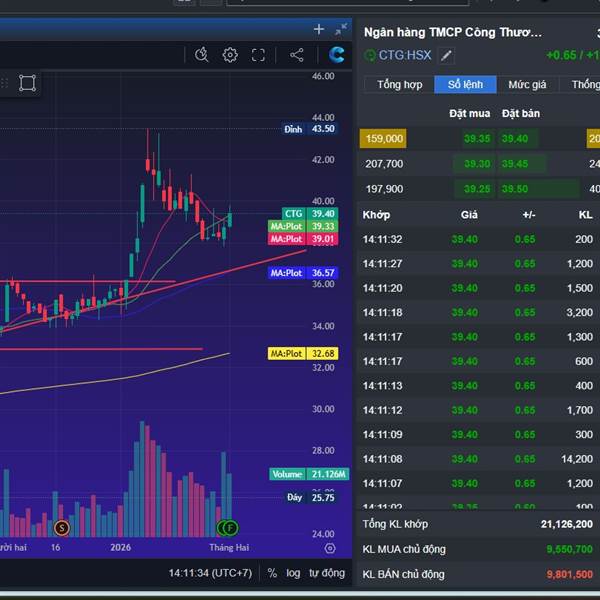
Task: Switch to the Tổng hợp tab
Action: [399, 85]
